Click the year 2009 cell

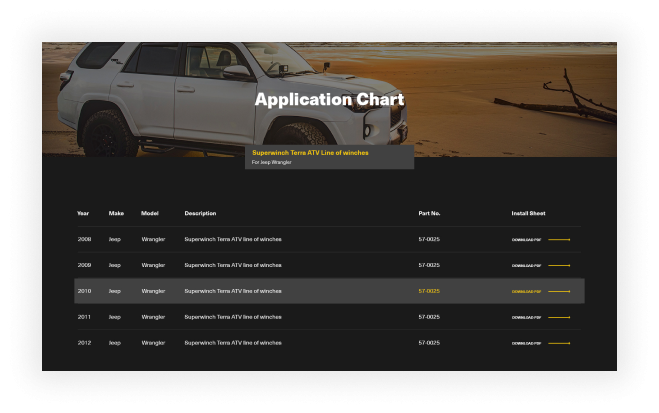click(x=84, y=265)
